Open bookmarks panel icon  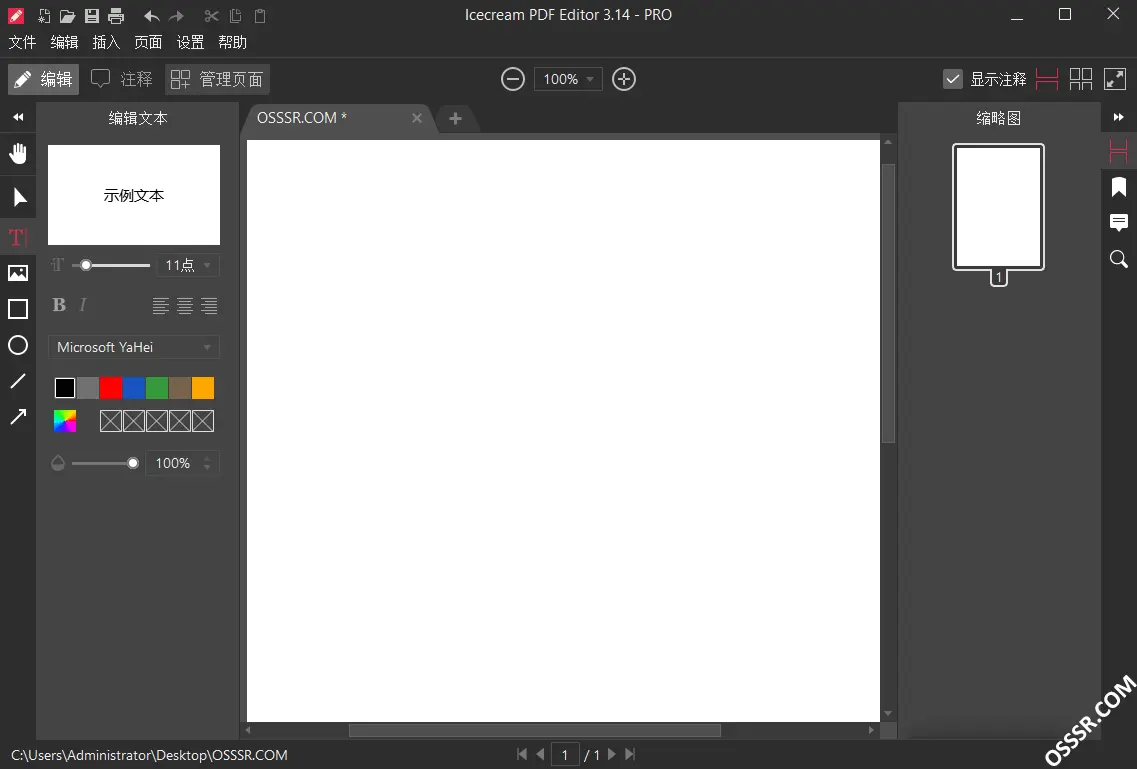pos(1119,187)
